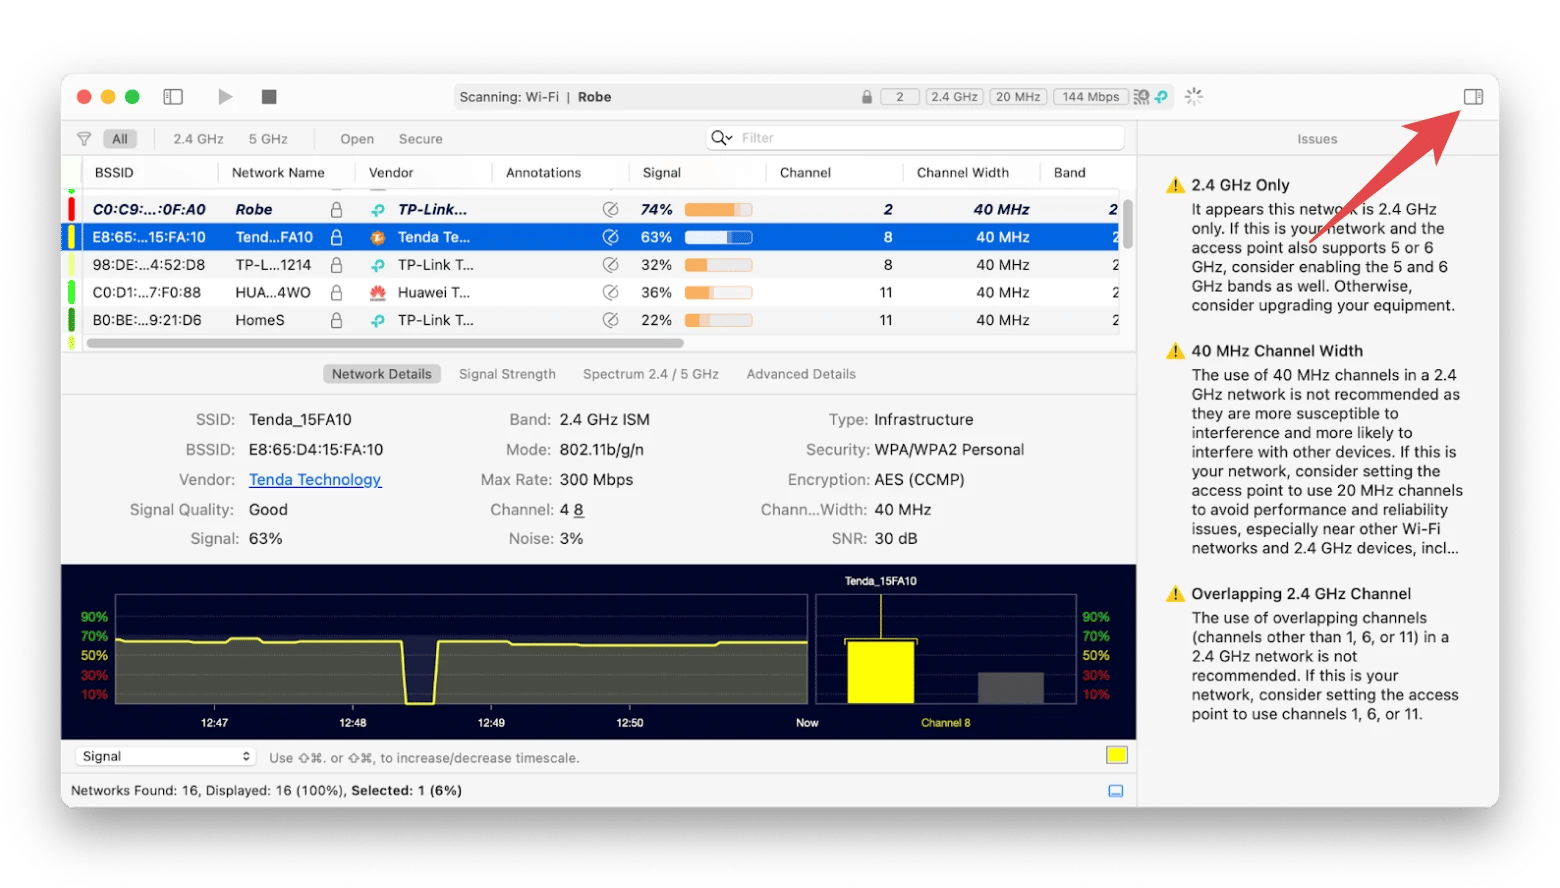This screenshot has height=888, width=1560.
Task: Click the vertical network list scrollbar
Action: coord(1127,224)
